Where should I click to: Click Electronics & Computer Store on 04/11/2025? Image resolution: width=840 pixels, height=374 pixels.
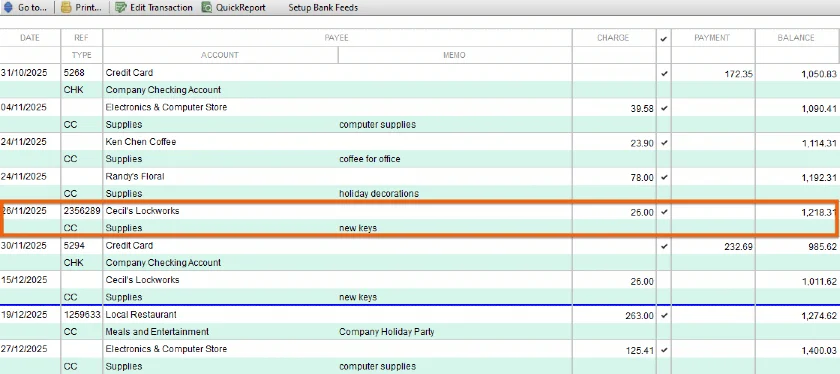pyautogui.click(x=166, y=107)
